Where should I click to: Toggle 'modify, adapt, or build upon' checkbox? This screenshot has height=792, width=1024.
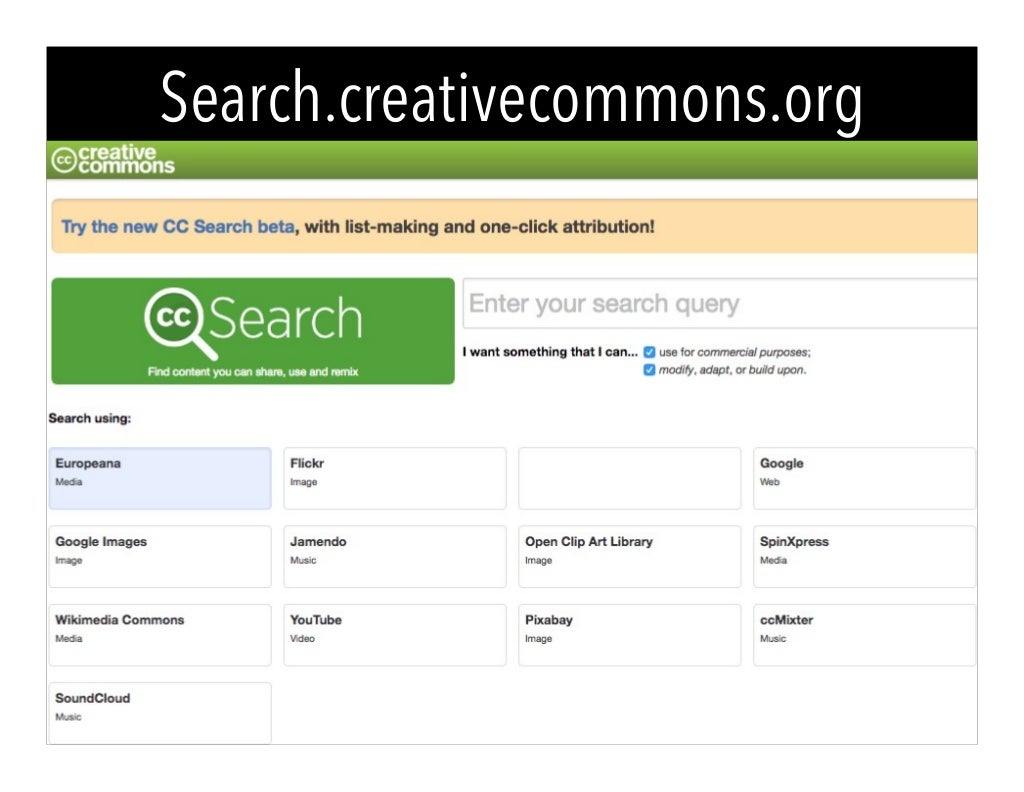(649, 370)
